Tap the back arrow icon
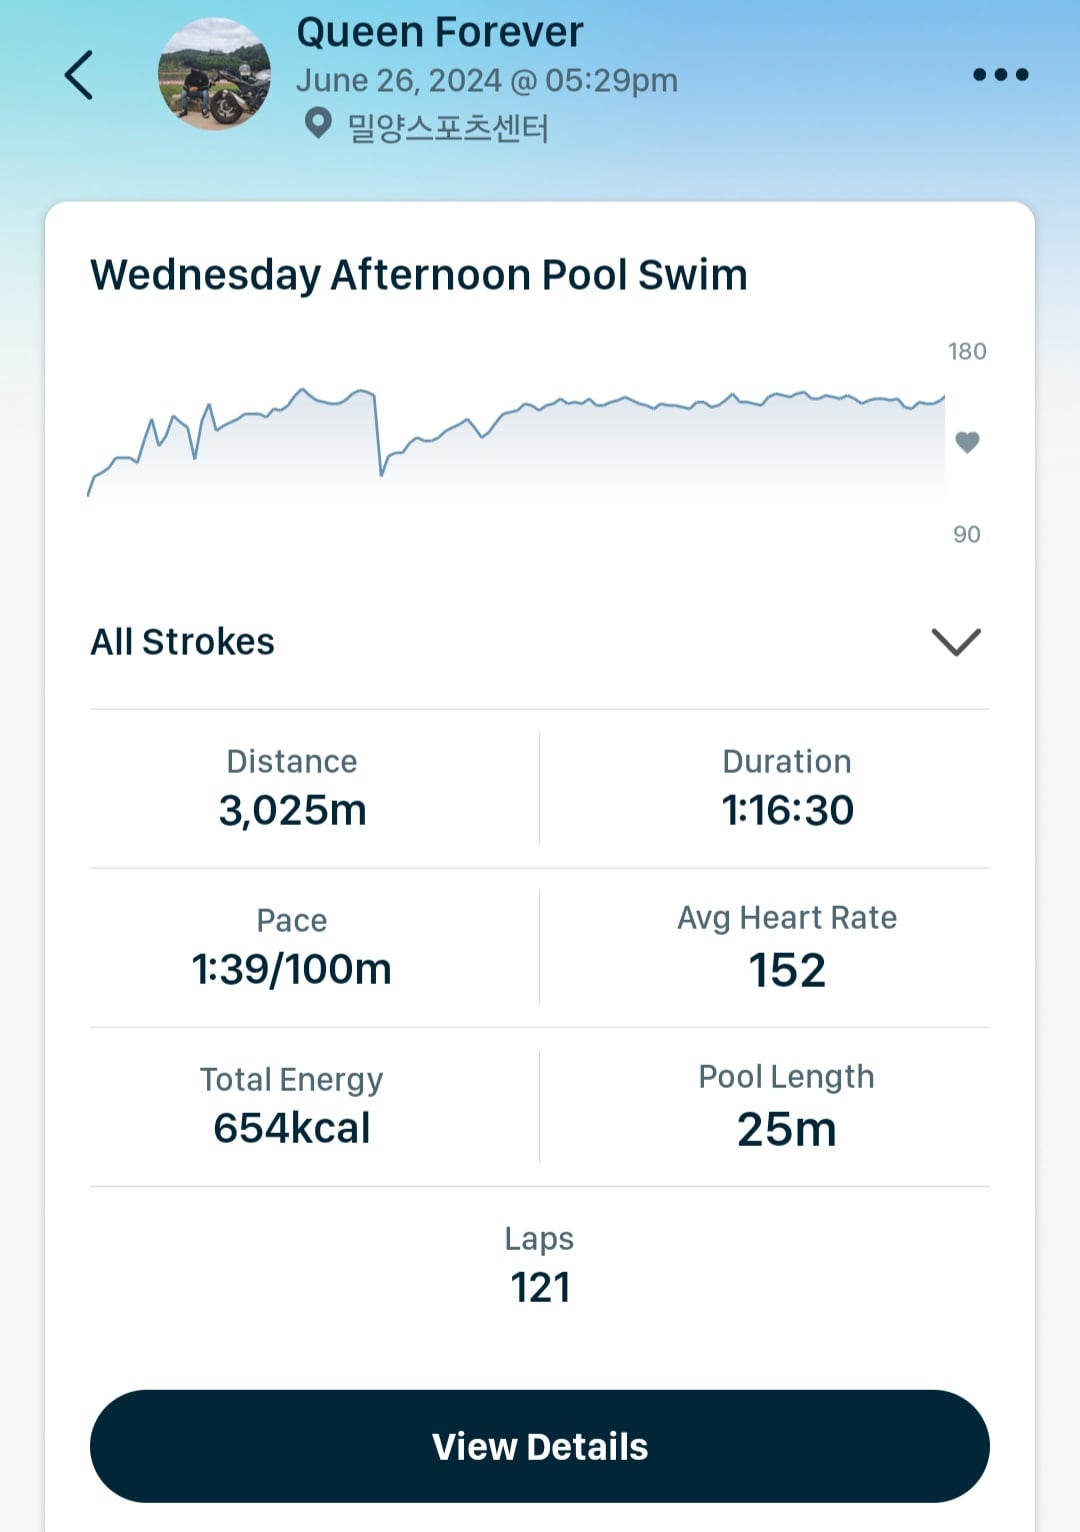1080x1532 pixels. pyautogui.click(x=79, y=75)
